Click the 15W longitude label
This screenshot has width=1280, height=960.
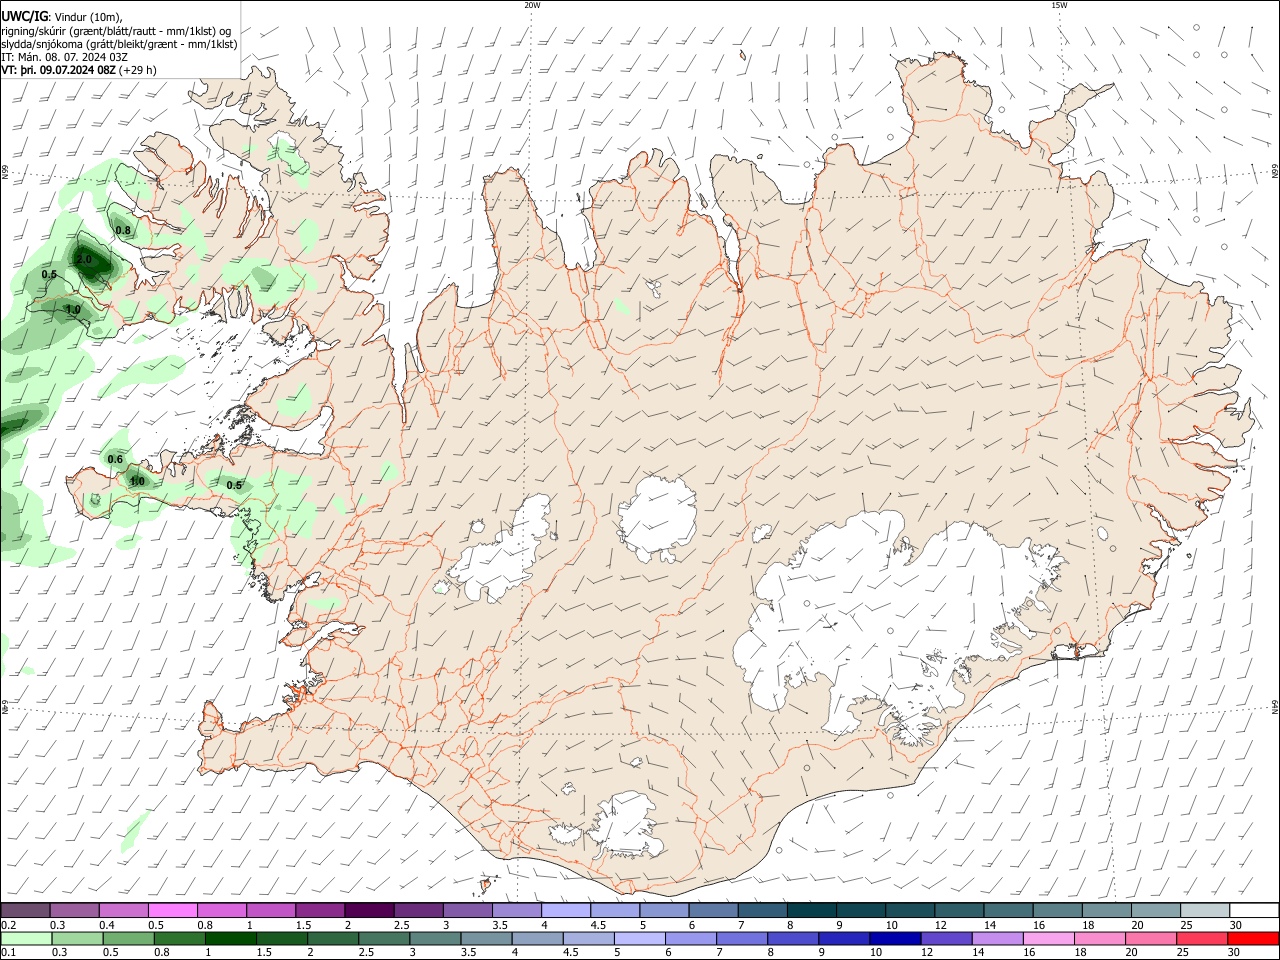click(x=1059, y=5)
